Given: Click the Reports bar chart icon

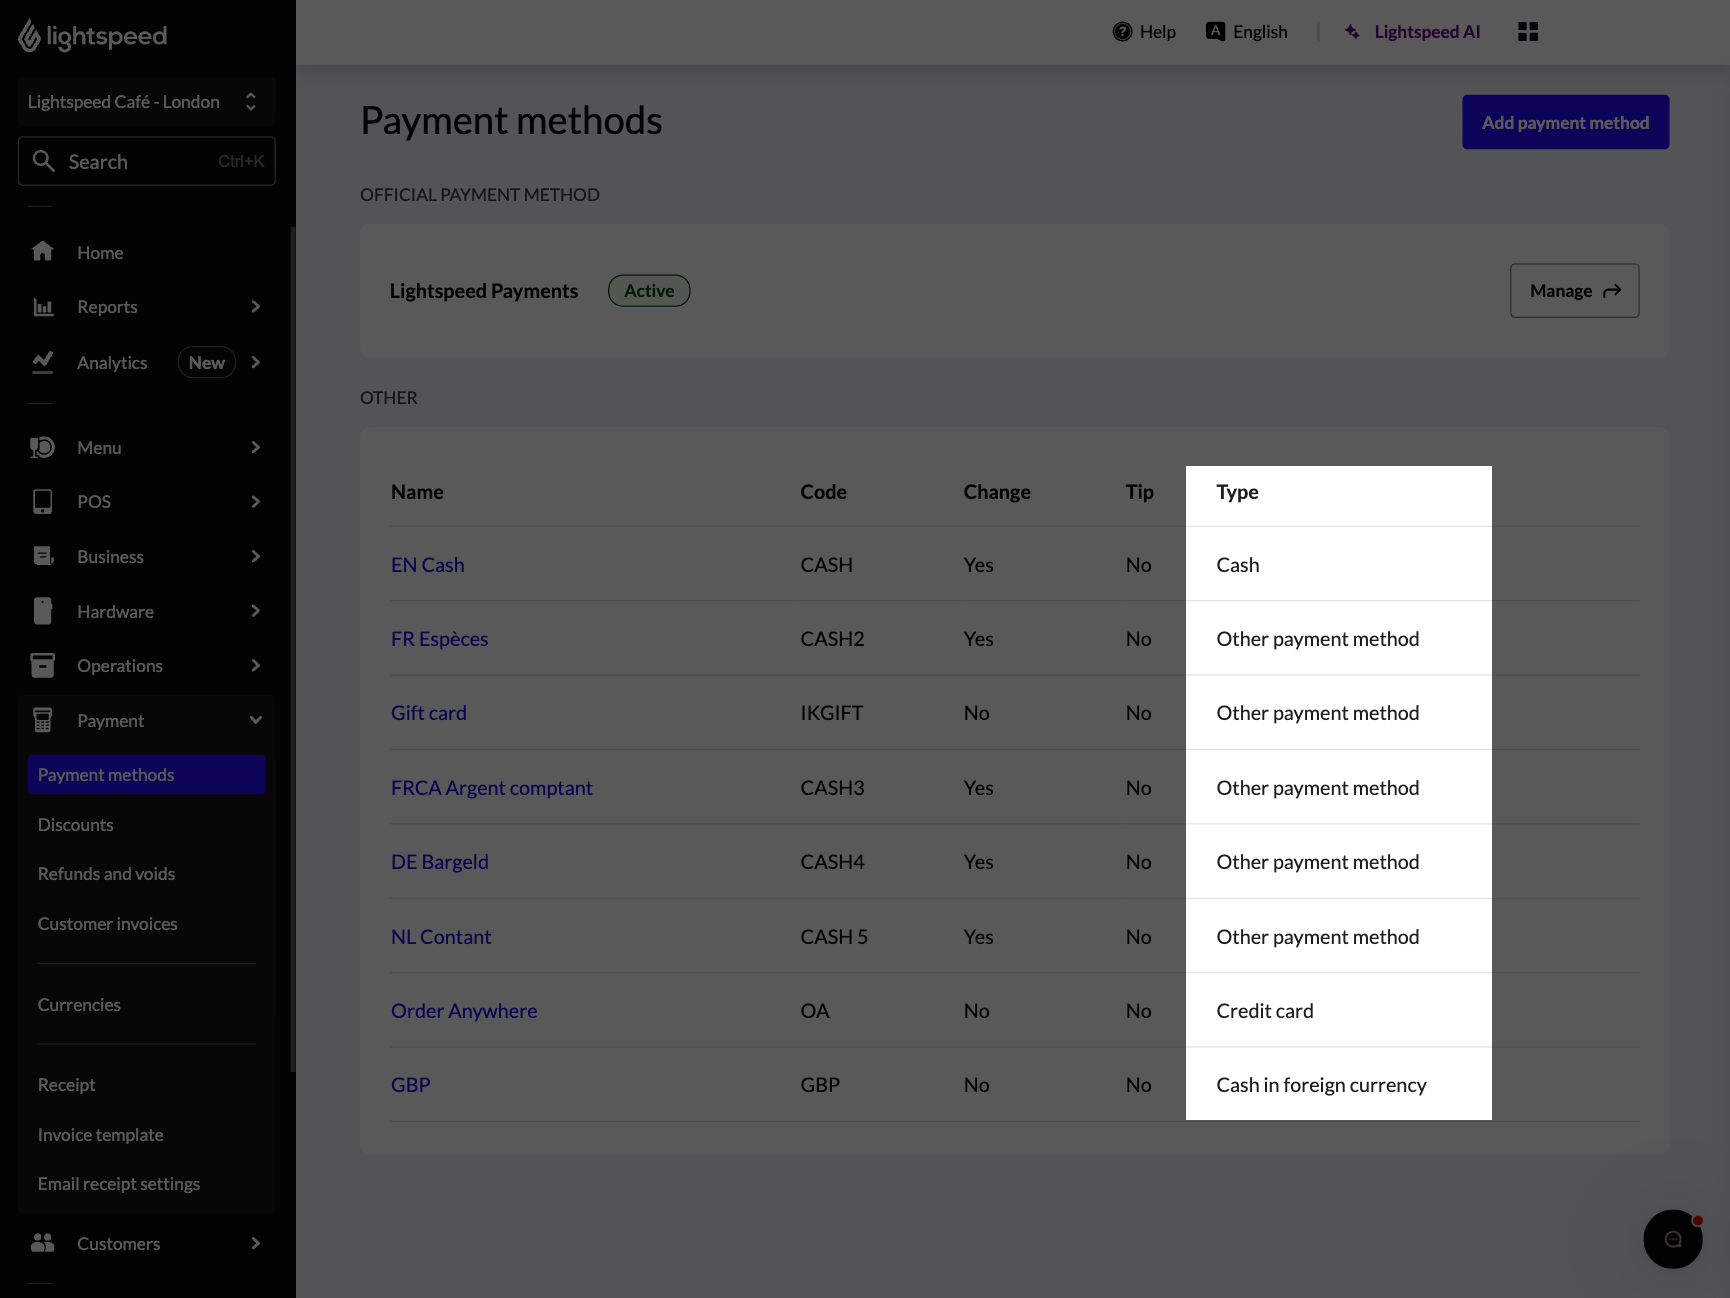Looking at the screenshot, I should tap(43, 307).
